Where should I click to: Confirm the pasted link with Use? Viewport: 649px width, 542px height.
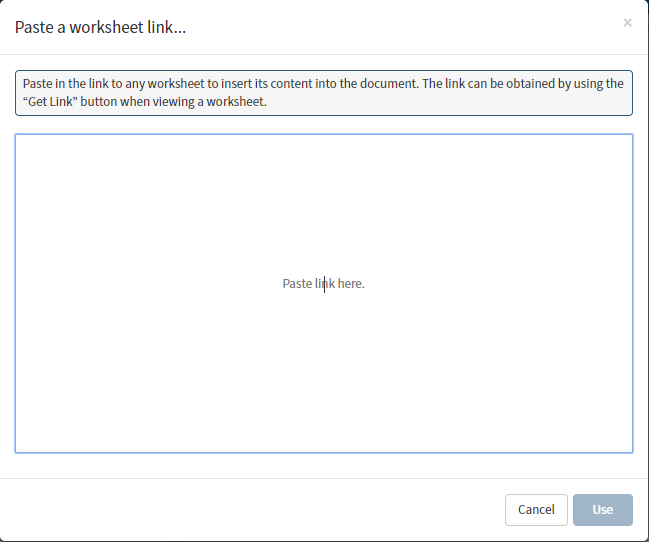(602, 509)
